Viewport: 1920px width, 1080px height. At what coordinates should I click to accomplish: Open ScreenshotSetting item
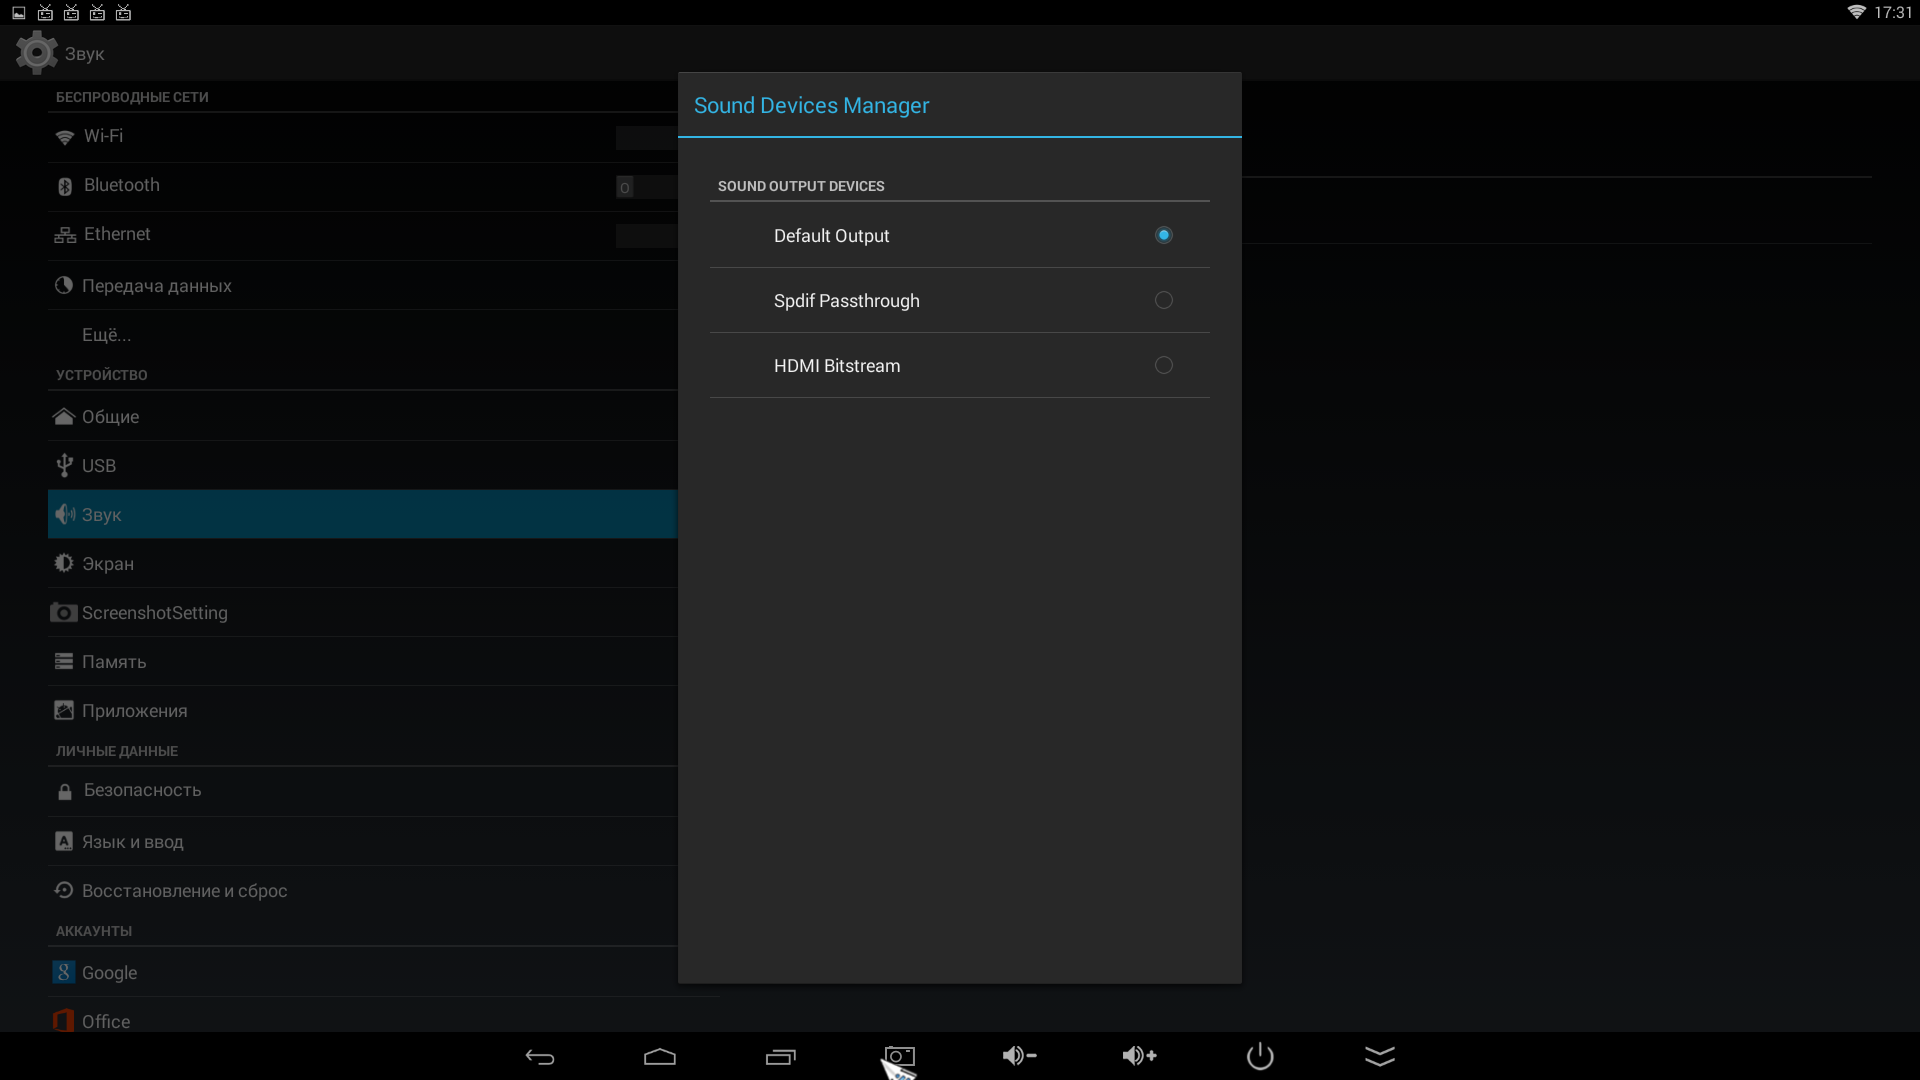point(155,613)
